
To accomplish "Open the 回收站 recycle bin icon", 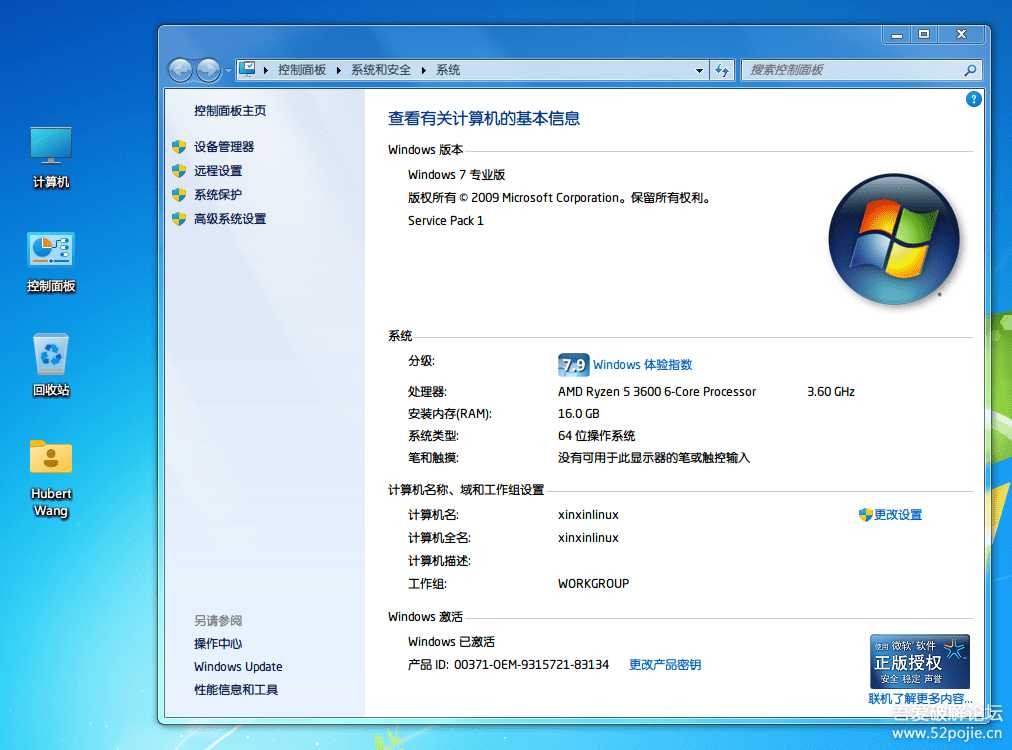I will coord(50,355).
